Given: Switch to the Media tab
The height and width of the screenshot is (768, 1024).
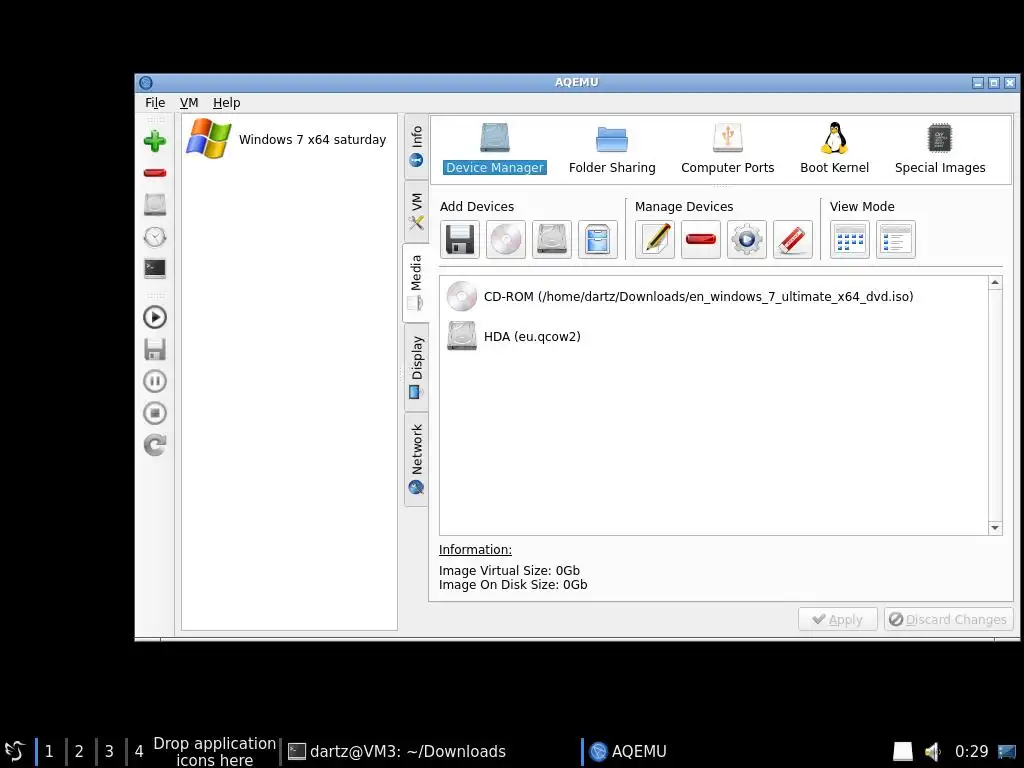Looking at the screenshot, I should click(416, 282).
